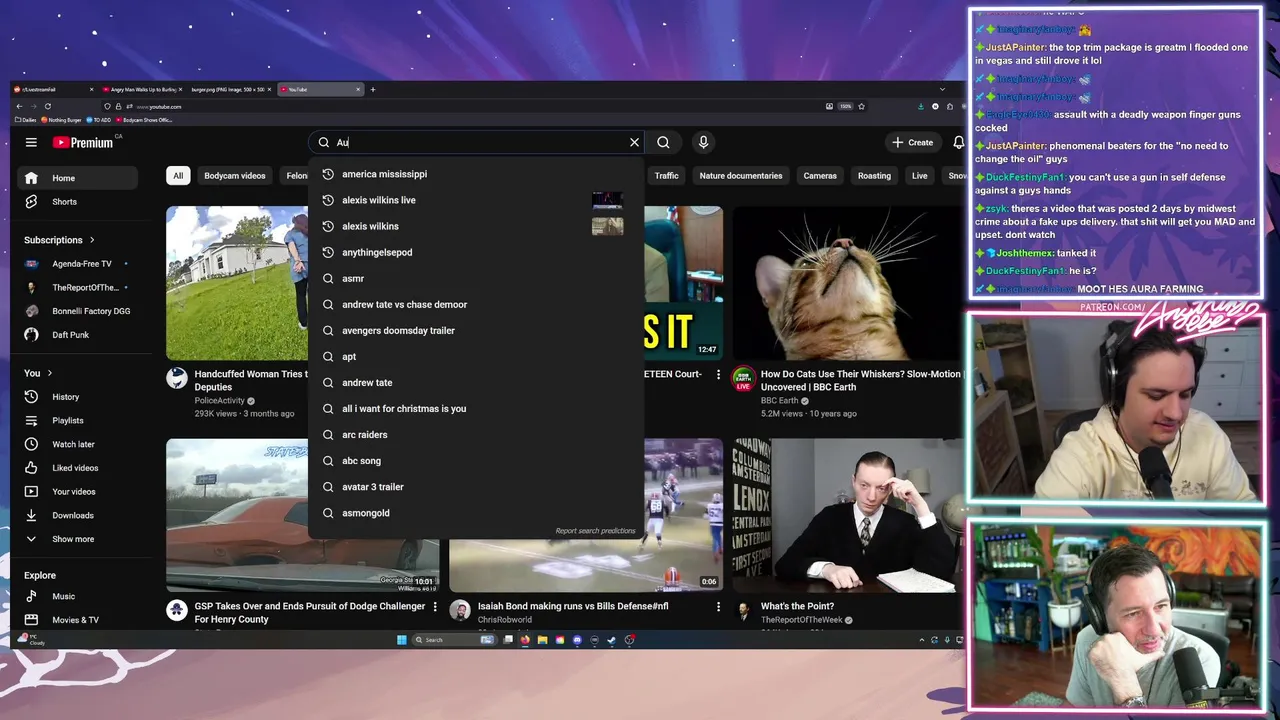Image resolution: width=1280 pixels, height=720 pixels.
Task: Start voice search with the microphone icon
Action: [703, 142]
